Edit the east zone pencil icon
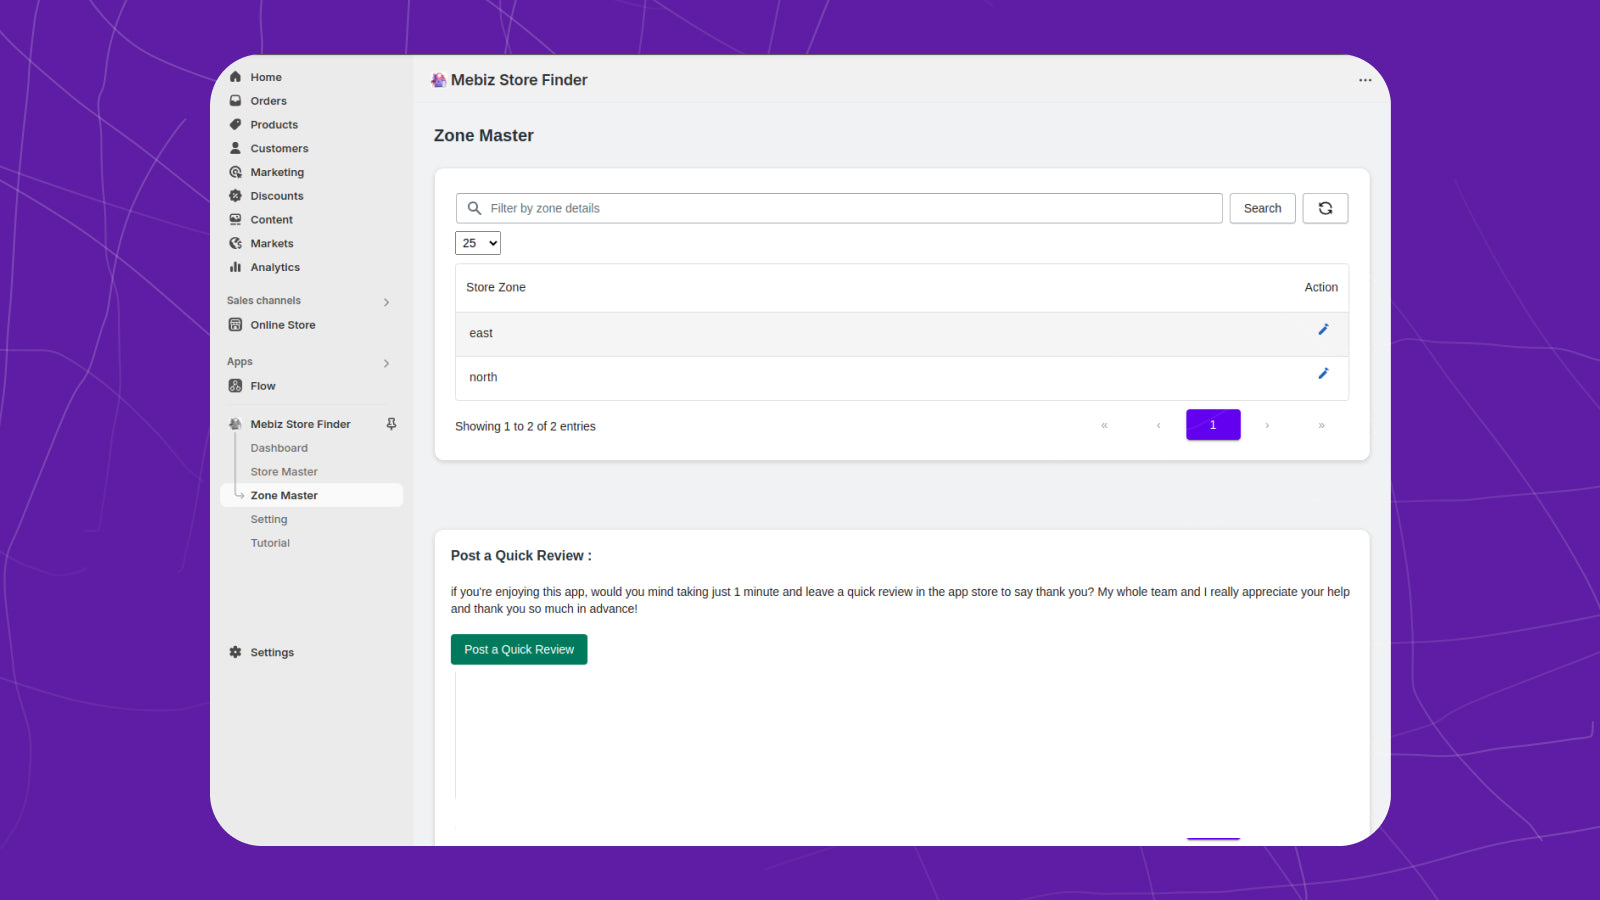Image resolution: width=1600 pixels, height=900 pixels. [1323, 329]
